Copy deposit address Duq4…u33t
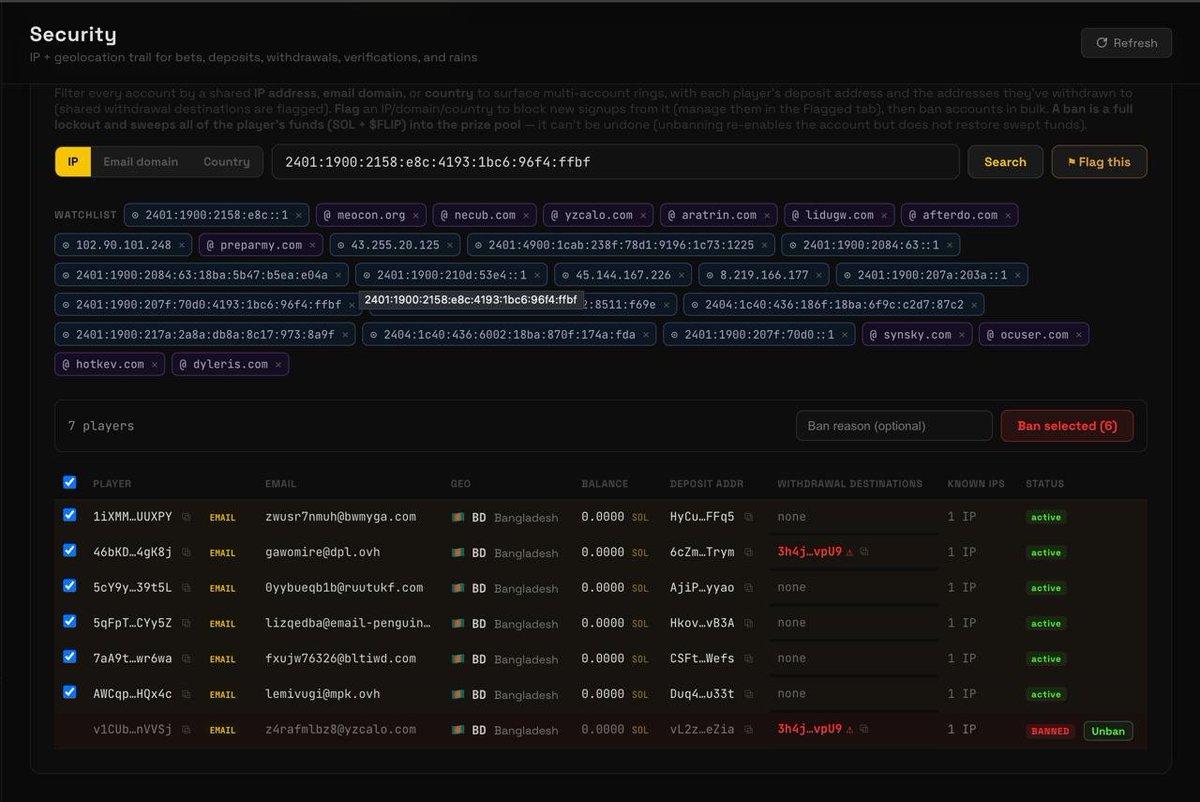Screen dimensions: 1200x802 [x=748, y=694]
